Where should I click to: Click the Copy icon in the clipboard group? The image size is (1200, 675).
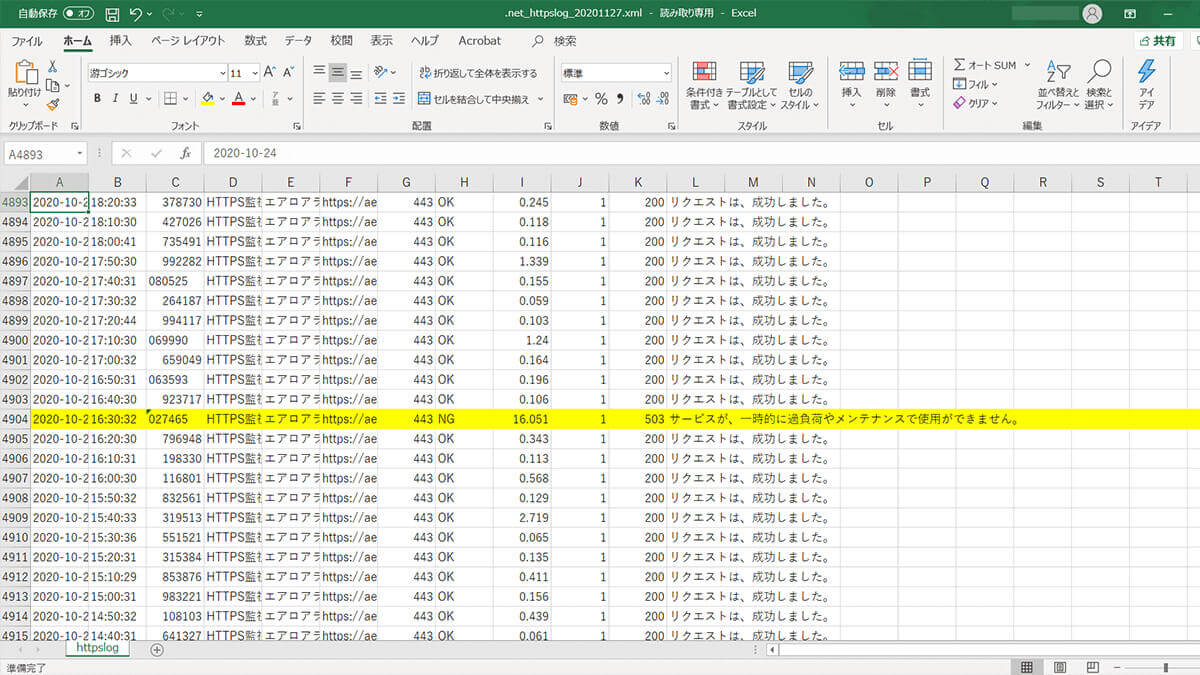point(52,85)
